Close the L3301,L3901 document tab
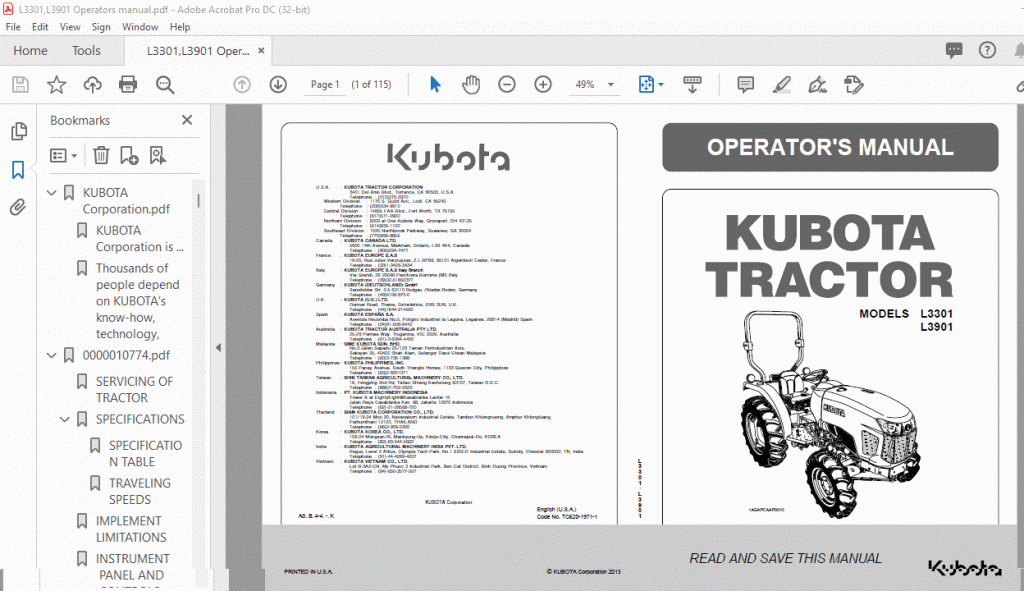 click(x=261, y=50)
